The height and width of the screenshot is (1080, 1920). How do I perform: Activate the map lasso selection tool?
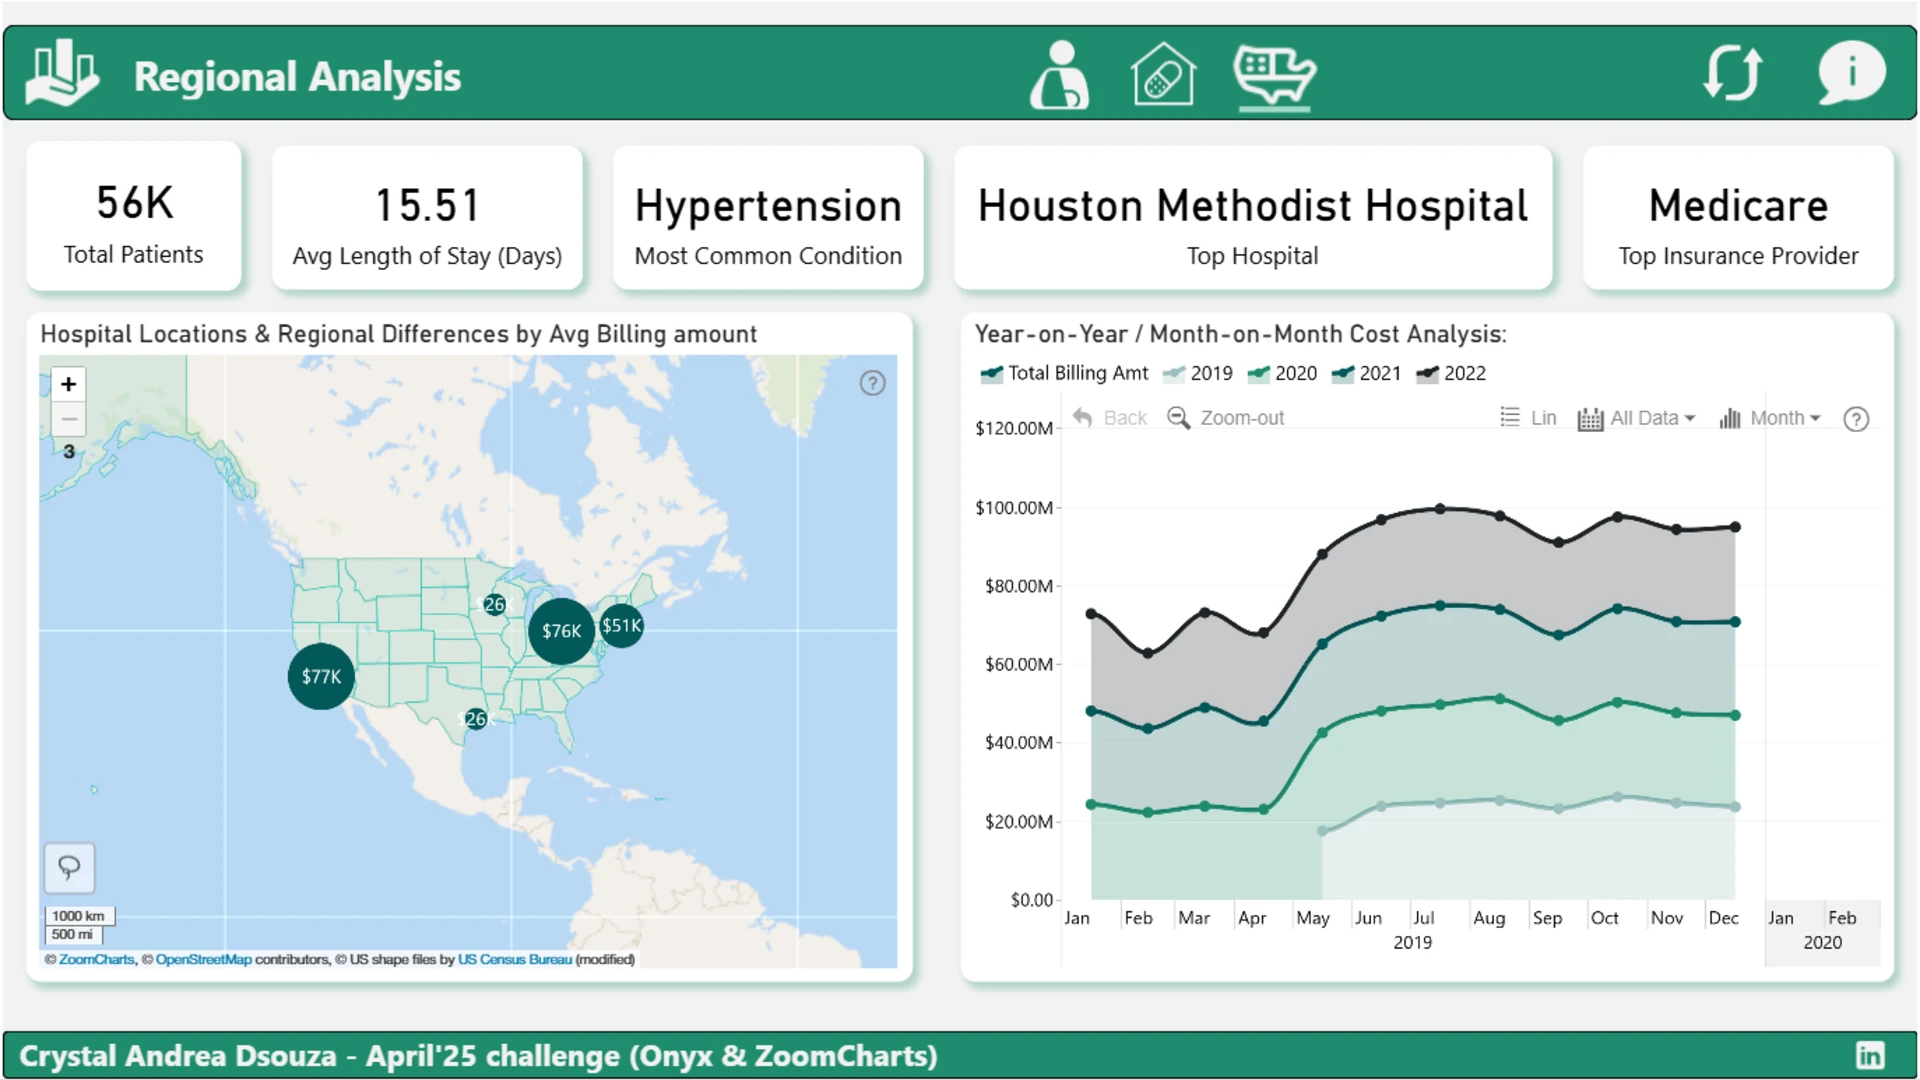[69, 867]
